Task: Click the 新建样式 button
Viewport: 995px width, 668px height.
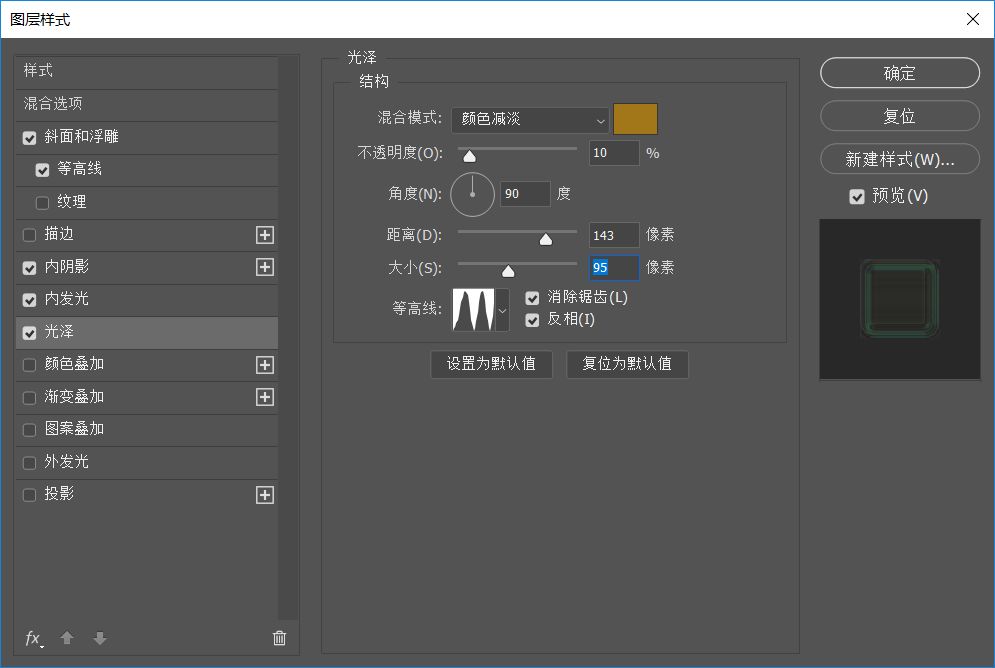Action: pyautogui.click(x=899, y=160)
